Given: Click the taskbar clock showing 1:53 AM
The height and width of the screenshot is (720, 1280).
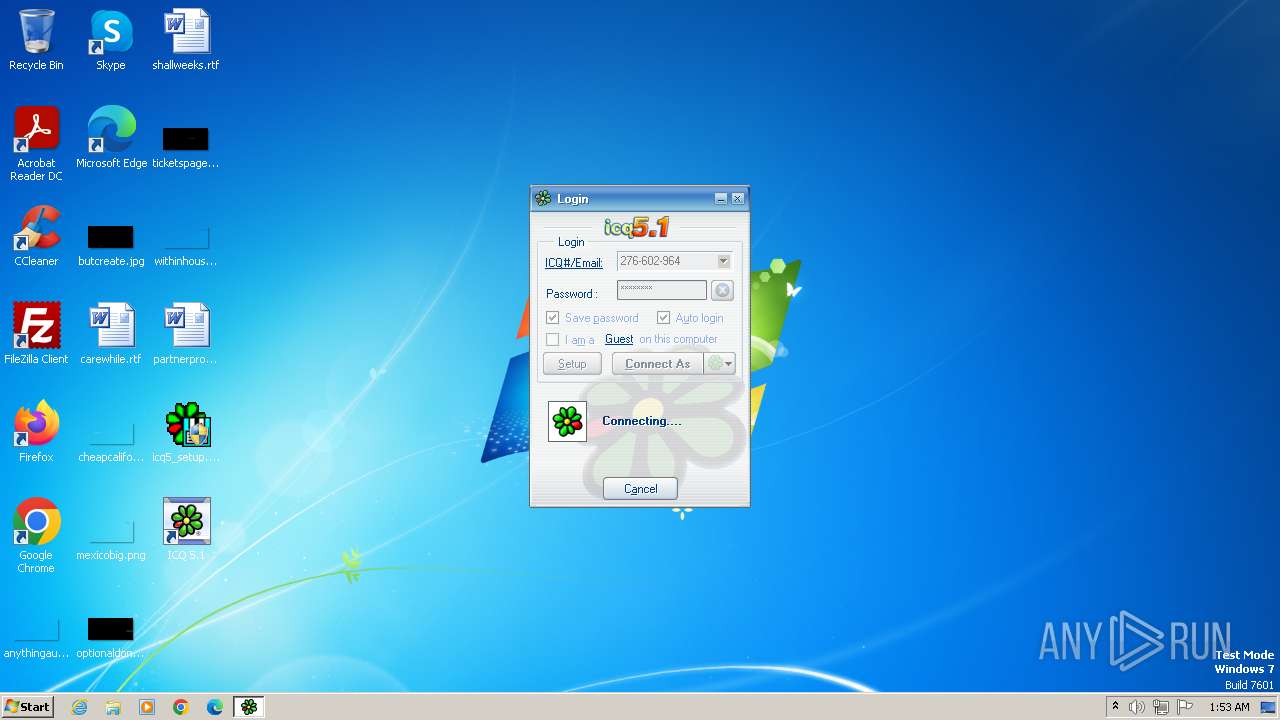Looking at the screenshot, I should (x=1229, y=707).
